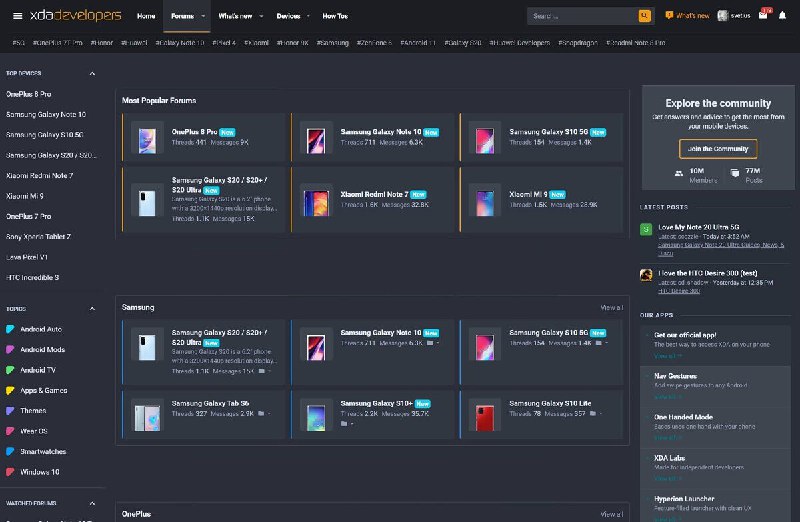Click What's new link beside search
Viewport: 800px width, 522px height.
687,16
